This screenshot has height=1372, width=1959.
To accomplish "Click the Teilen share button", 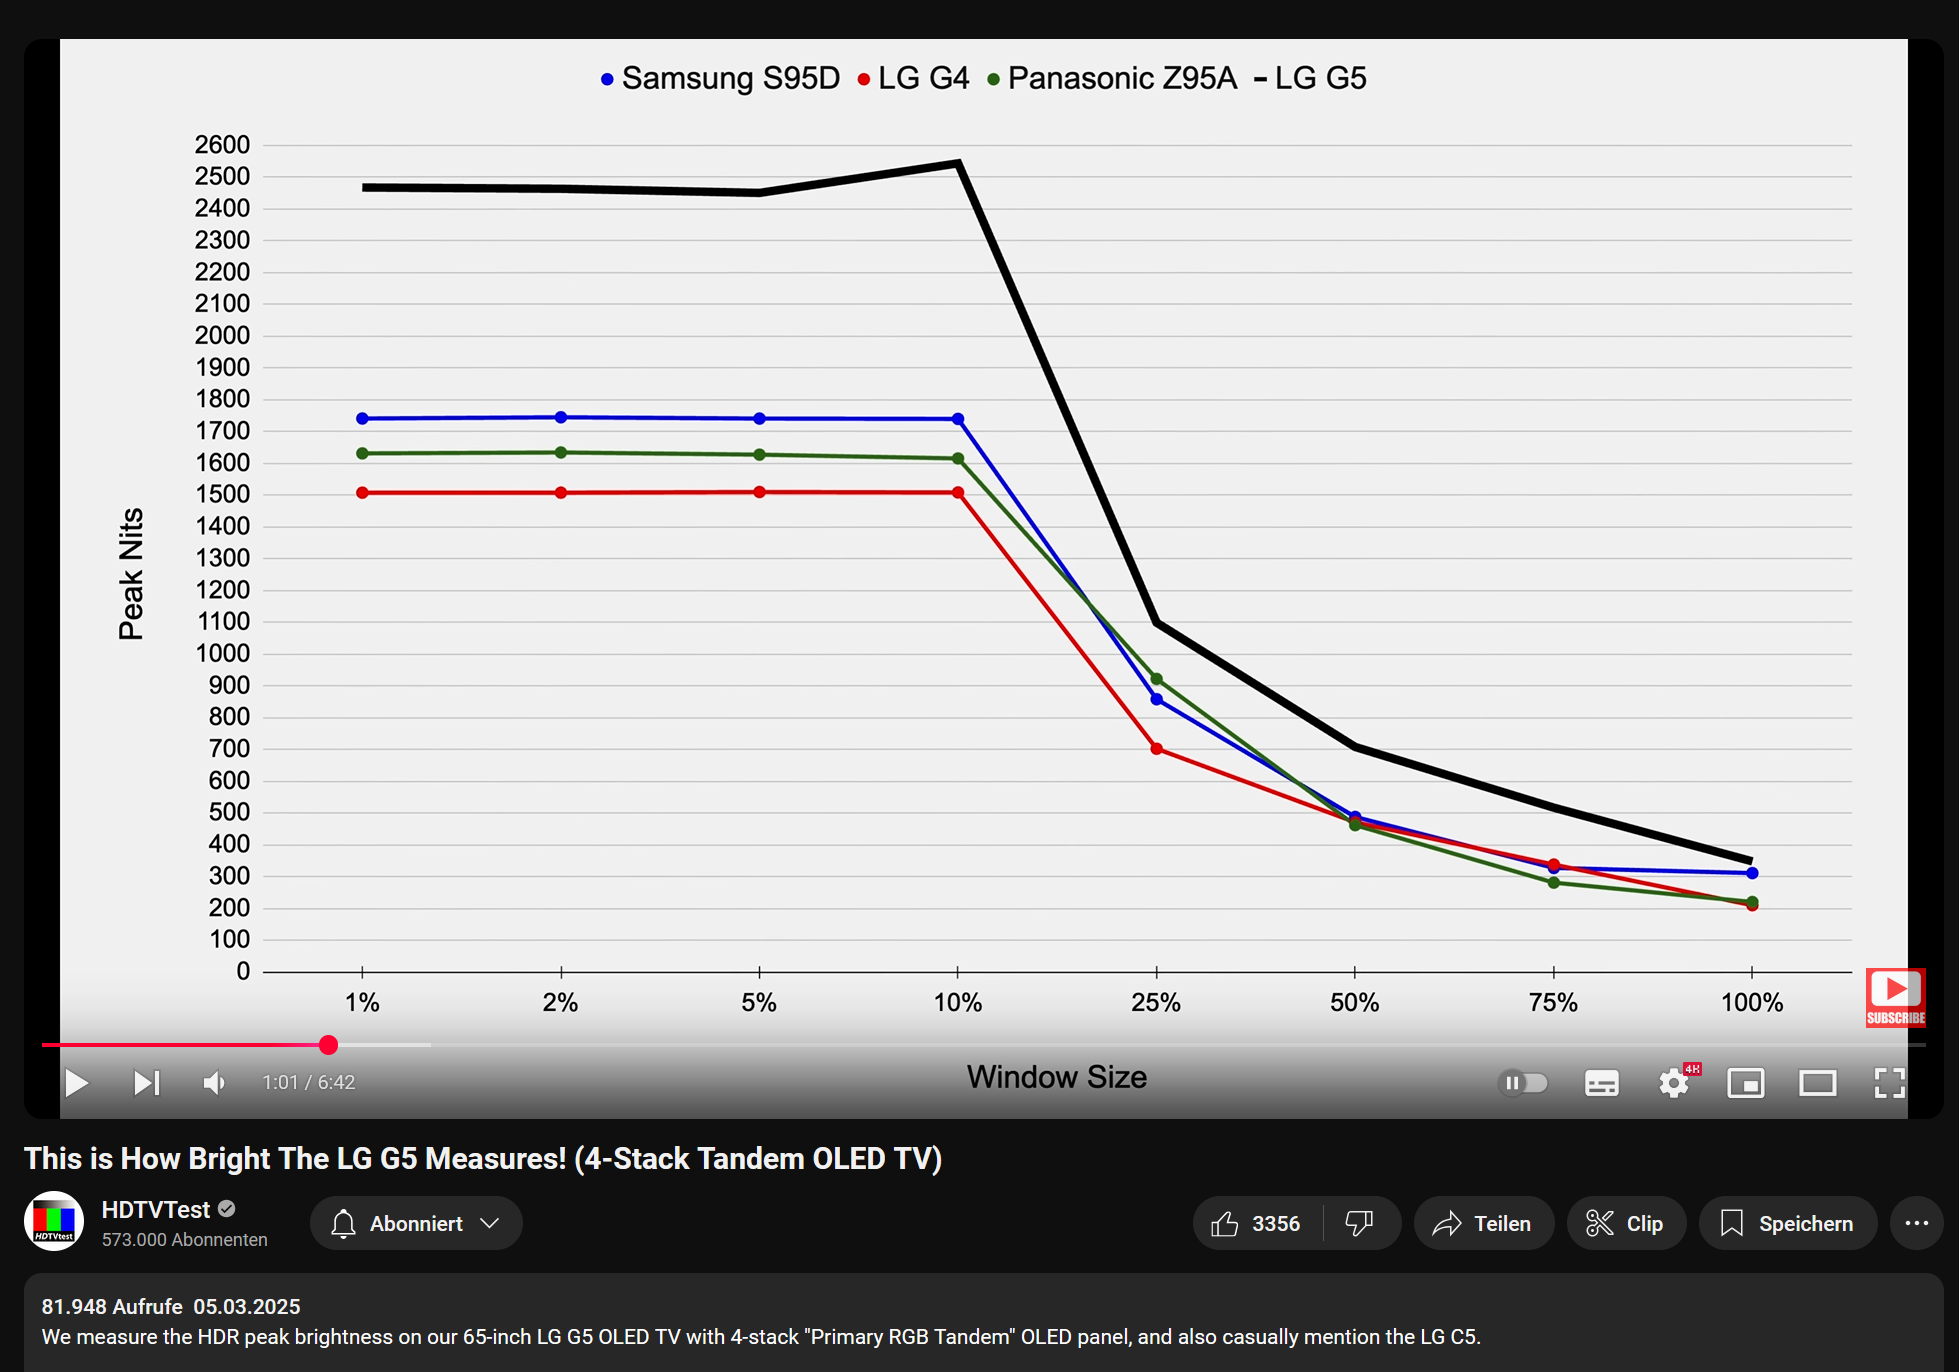I will pyautogui.click(x=1483, y=1223).
